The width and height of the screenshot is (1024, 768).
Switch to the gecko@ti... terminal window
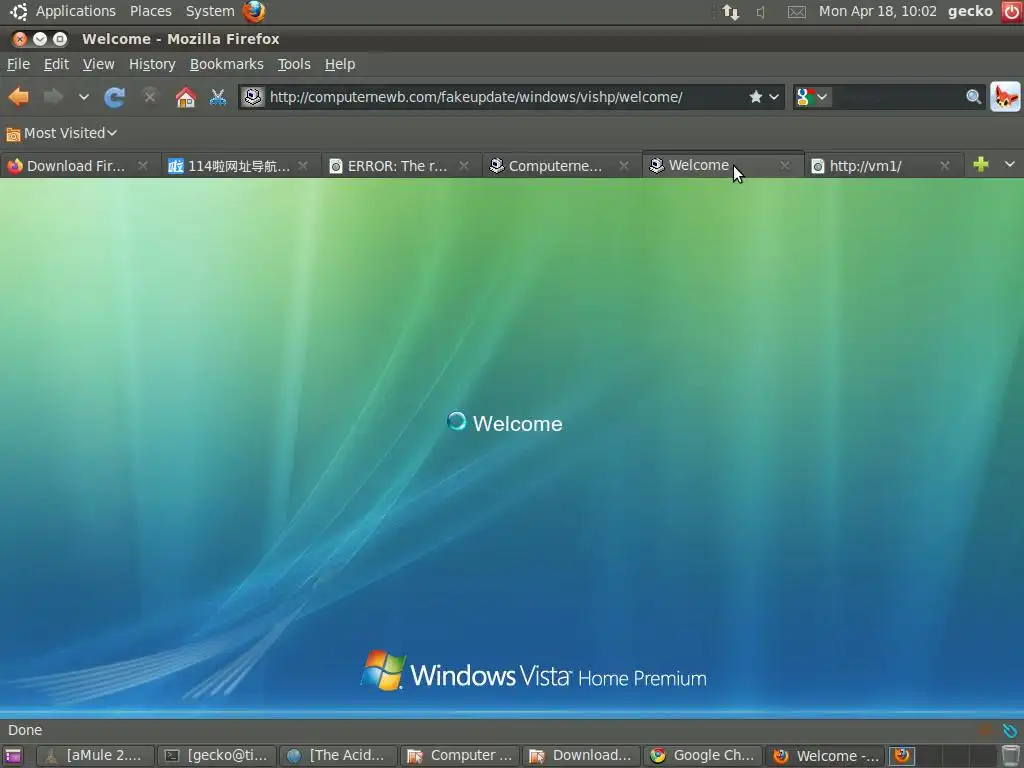coord(217,756)
